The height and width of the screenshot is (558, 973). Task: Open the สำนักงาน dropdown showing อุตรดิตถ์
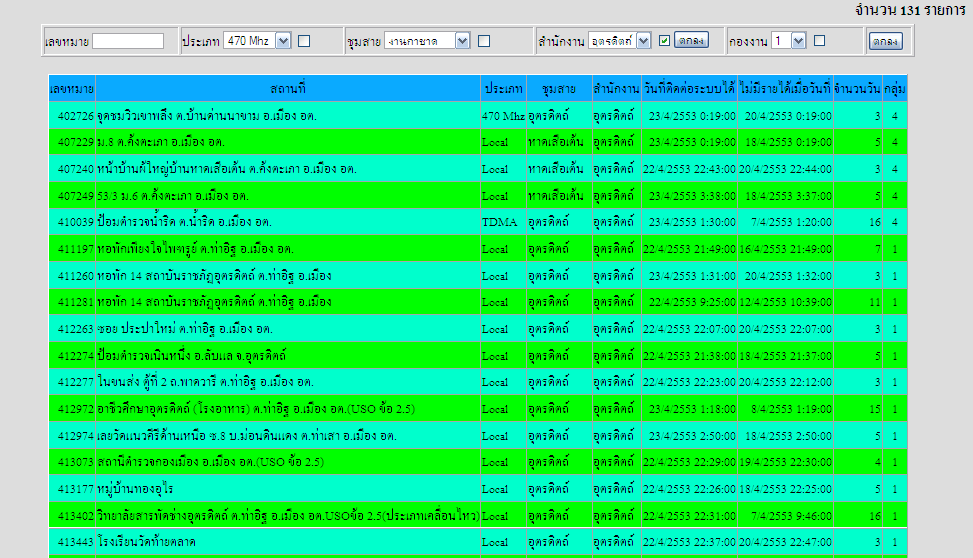pyautogui.click(x=619, y=41)
